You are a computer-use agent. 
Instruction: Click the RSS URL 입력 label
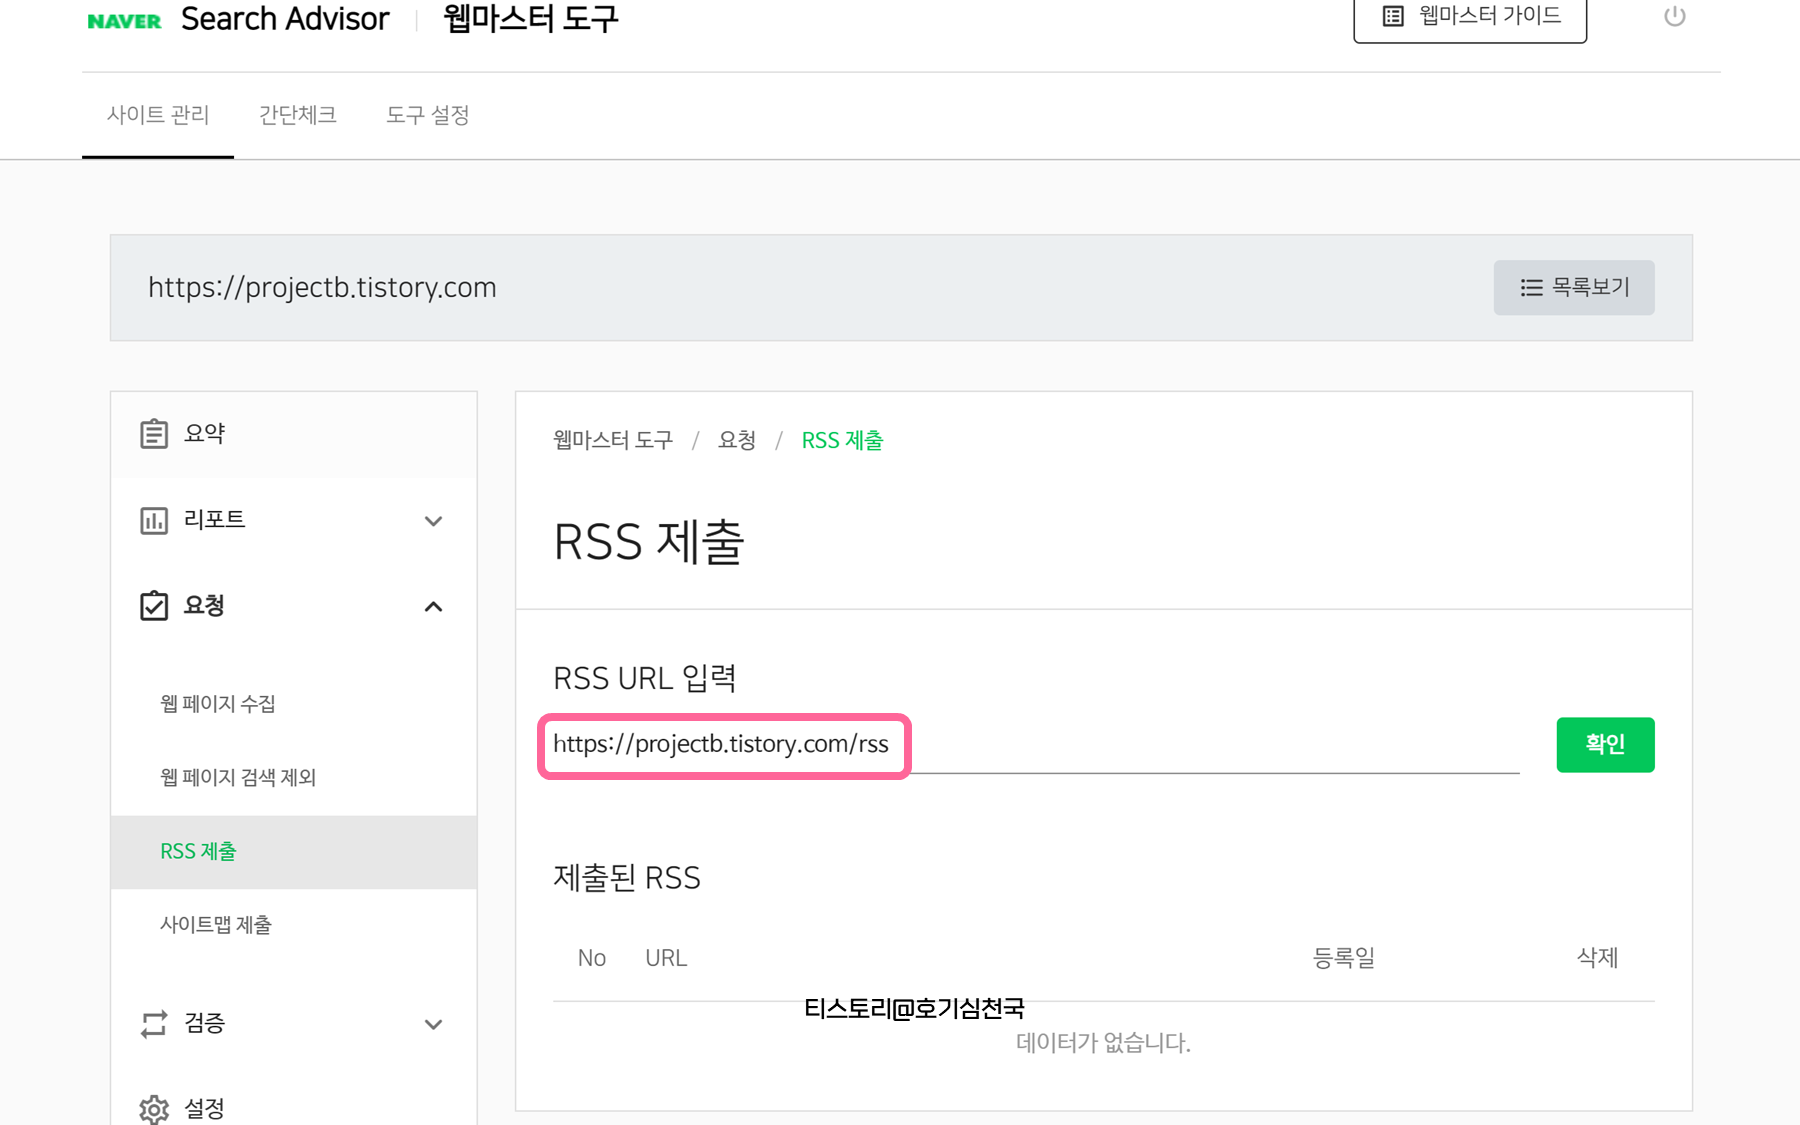click(x=645, y=679)
